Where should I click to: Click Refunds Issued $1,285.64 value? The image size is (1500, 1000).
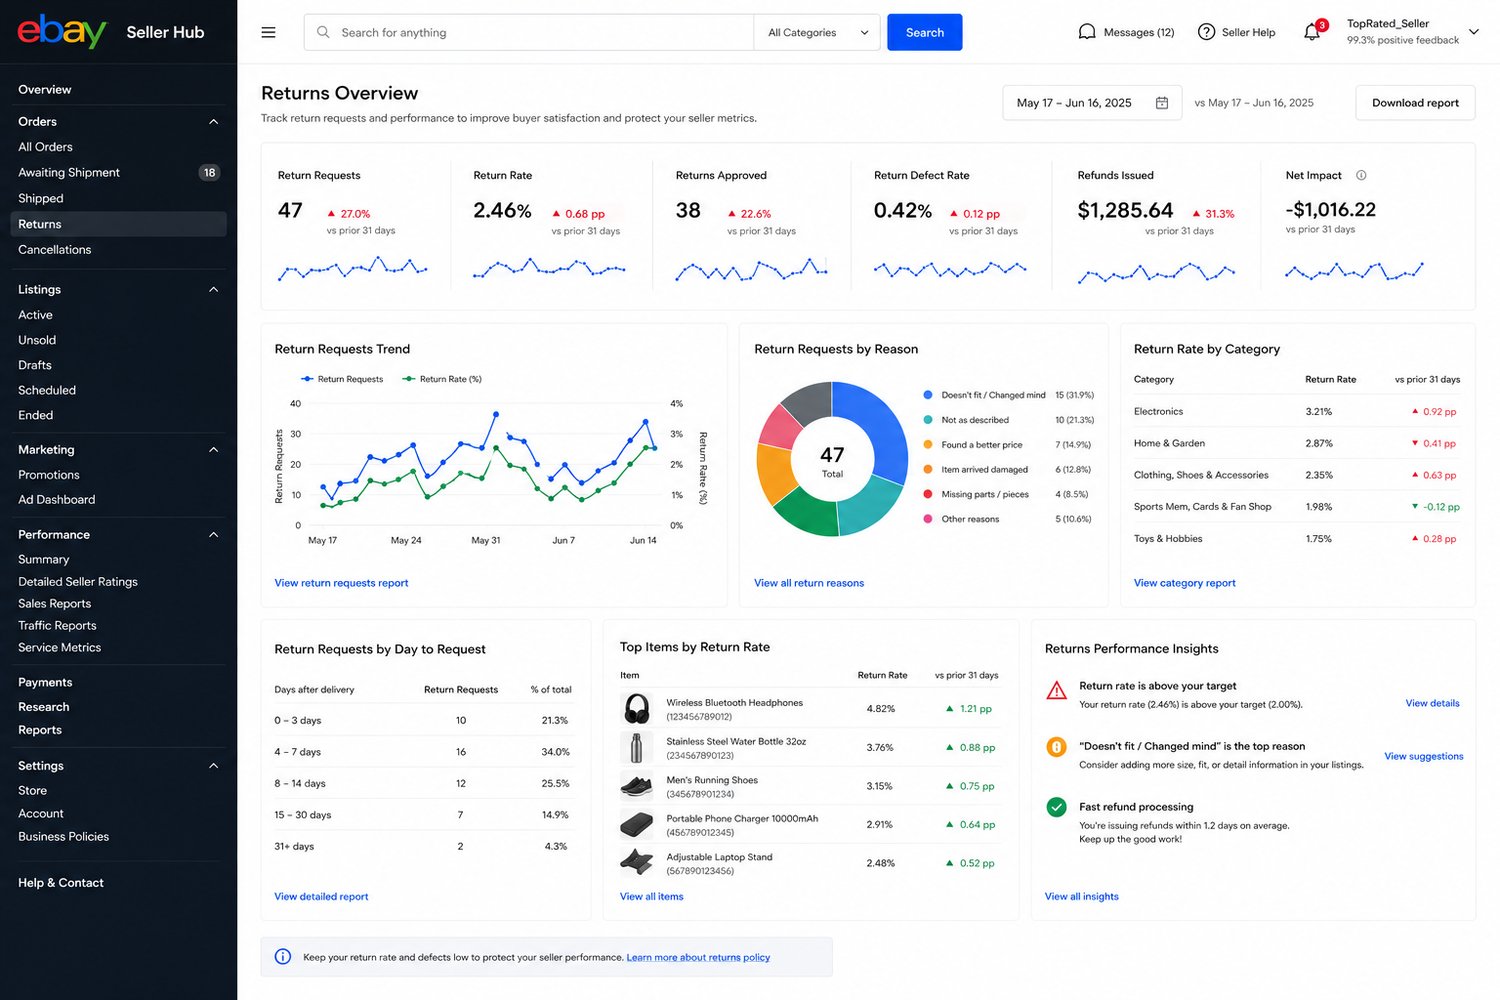point(1125,210)
